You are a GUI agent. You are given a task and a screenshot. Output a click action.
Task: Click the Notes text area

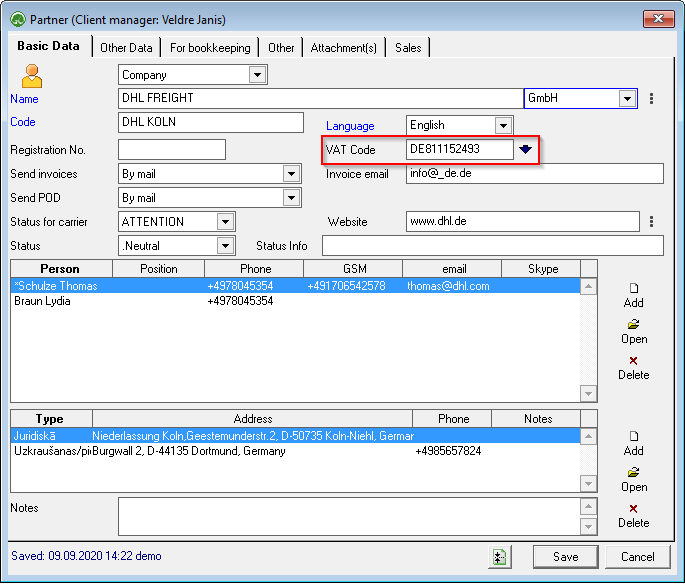point(349,516)
